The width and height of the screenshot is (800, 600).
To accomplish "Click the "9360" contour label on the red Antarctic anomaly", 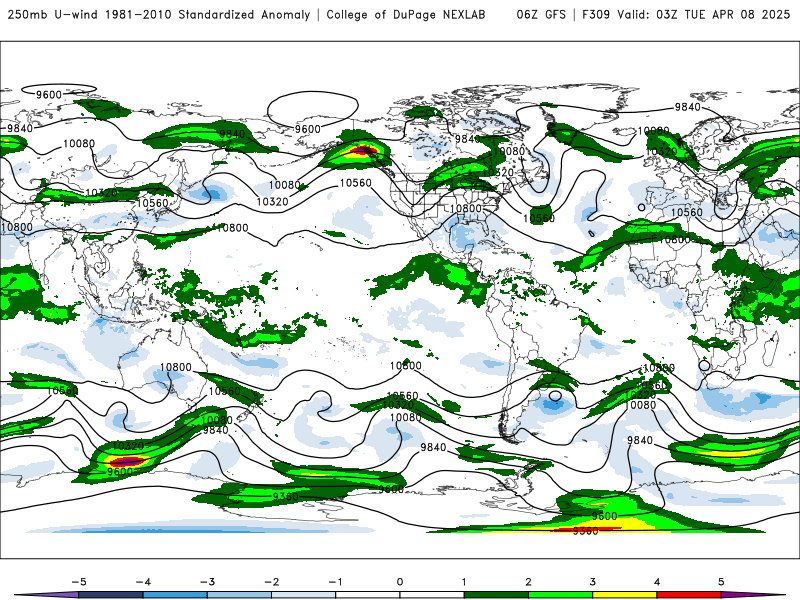I will [x=585, y=531].
